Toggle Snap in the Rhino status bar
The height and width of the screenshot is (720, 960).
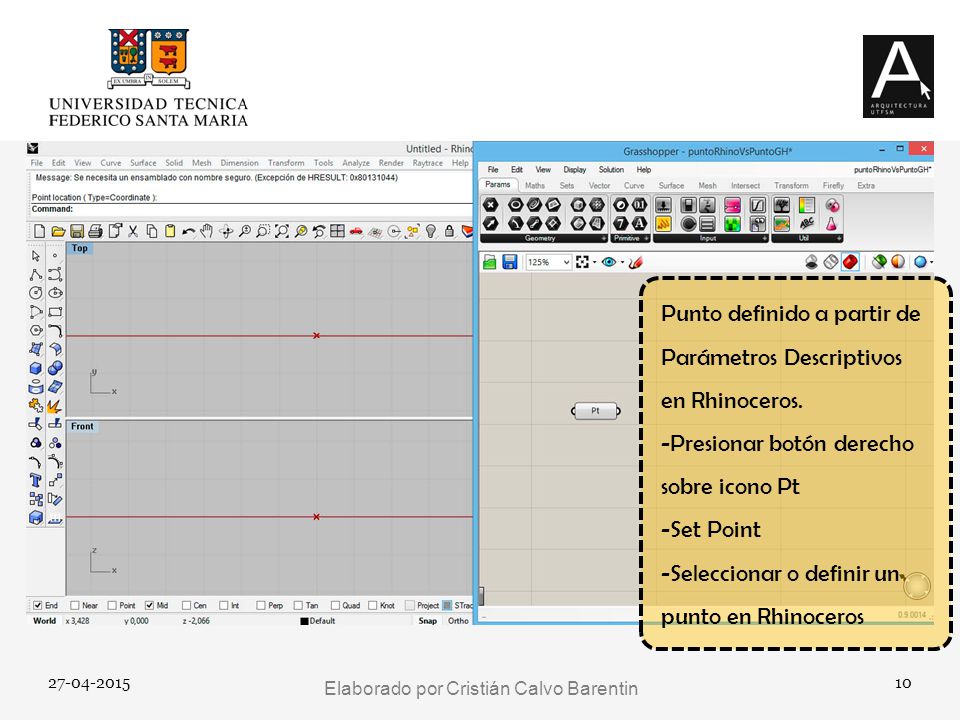[427, 621]
